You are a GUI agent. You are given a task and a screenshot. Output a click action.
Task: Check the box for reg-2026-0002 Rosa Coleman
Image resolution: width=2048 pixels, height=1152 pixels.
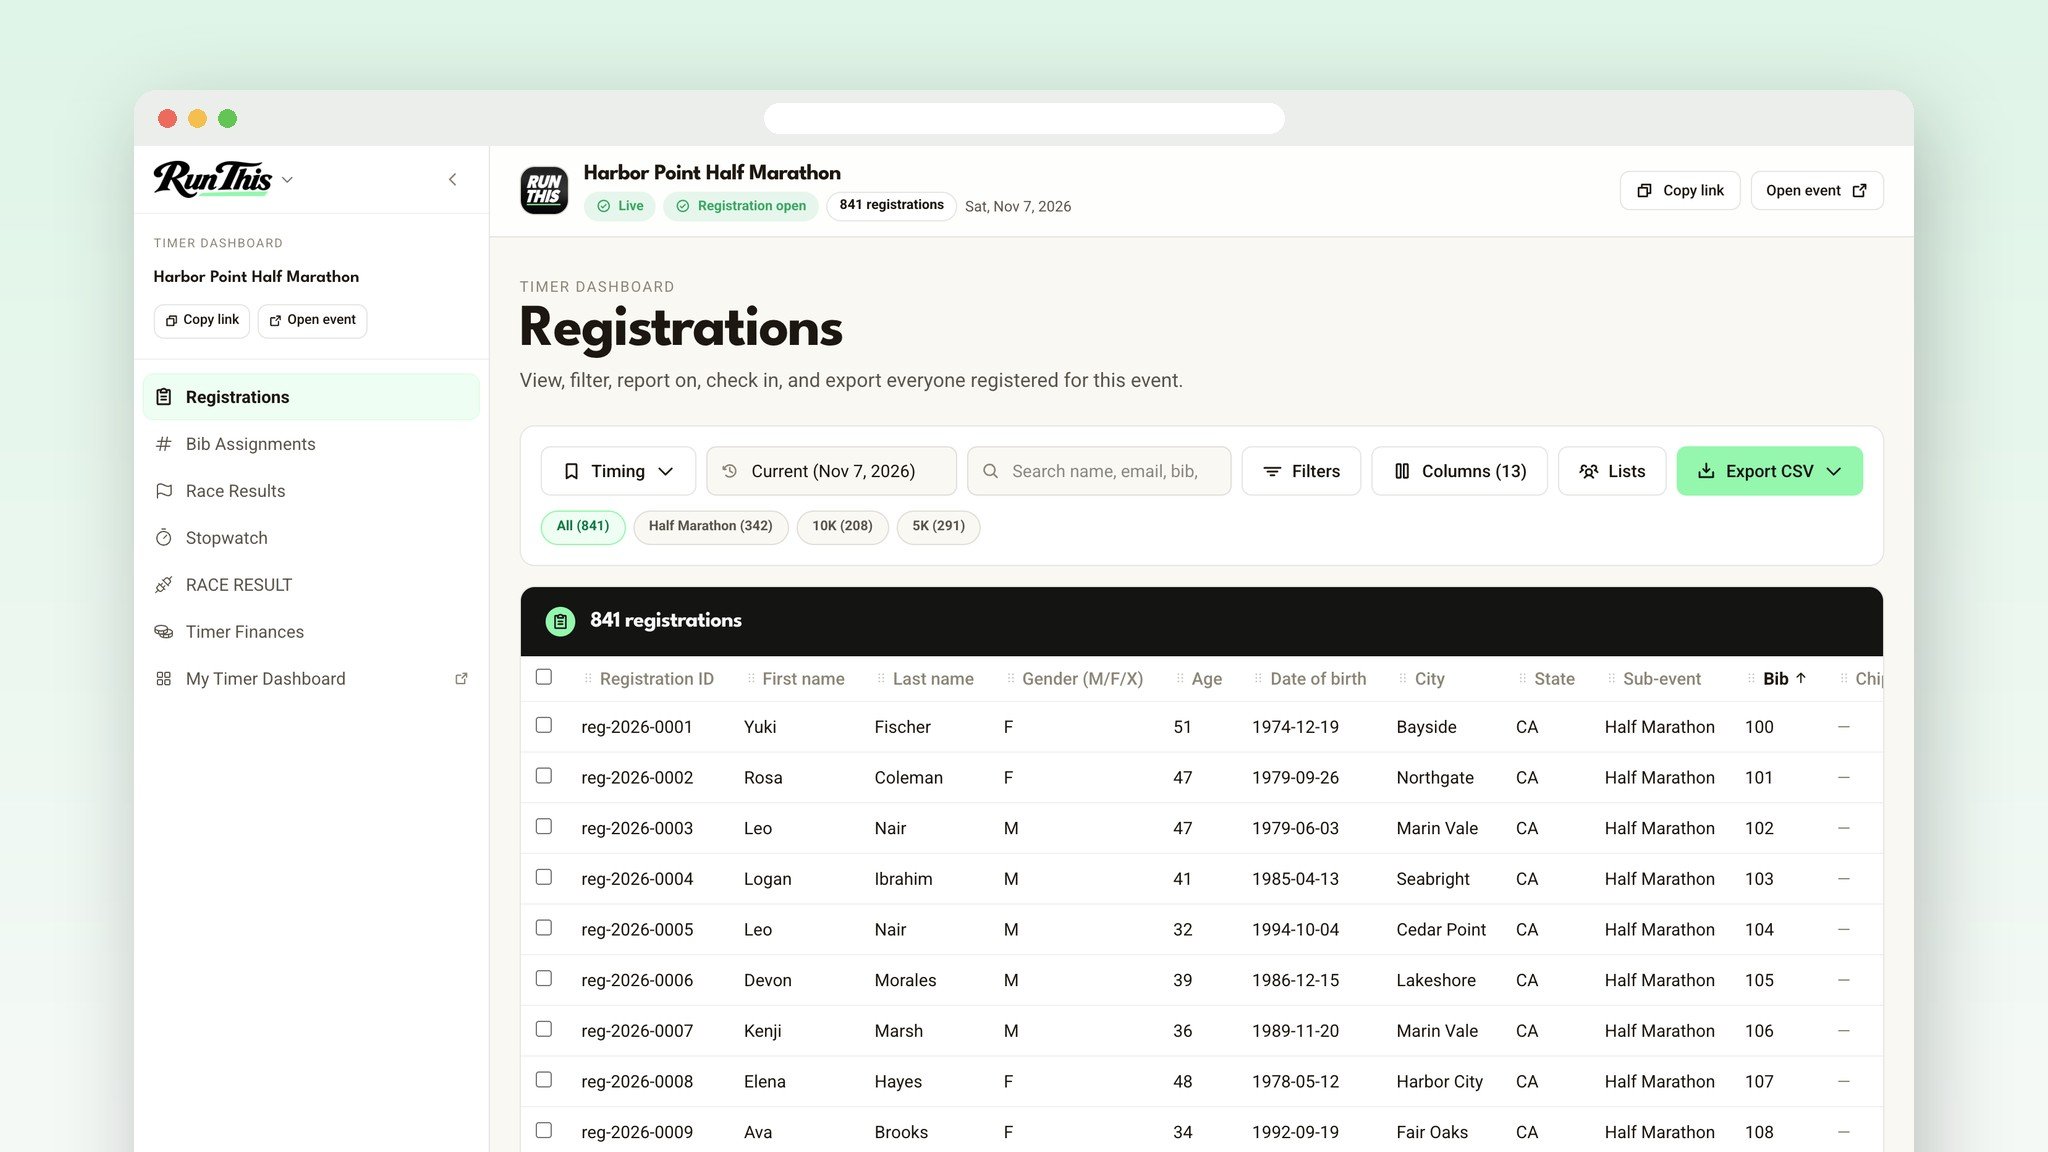[544, 776]
